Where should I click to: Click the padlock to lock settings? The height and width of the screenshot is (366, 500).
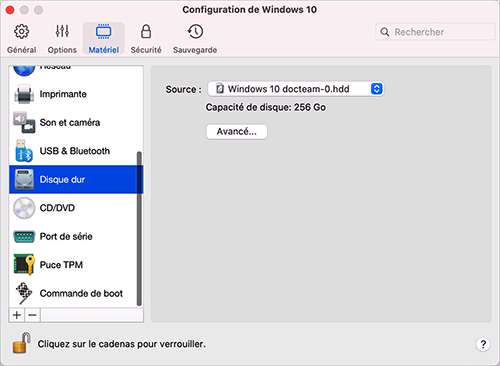[21, 343]
